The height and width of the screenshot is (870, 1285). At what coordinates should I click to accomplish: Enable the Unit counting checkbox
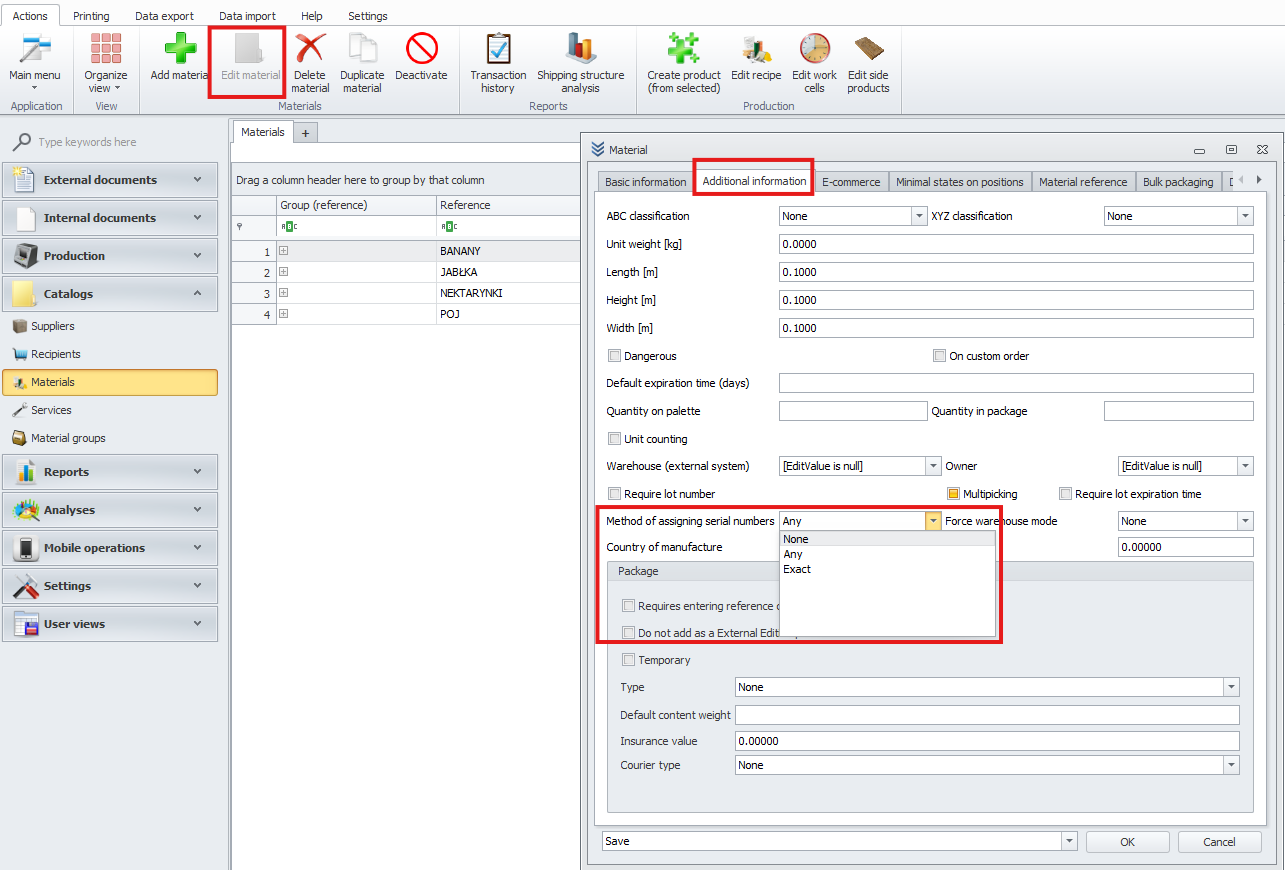pos(615,439)
